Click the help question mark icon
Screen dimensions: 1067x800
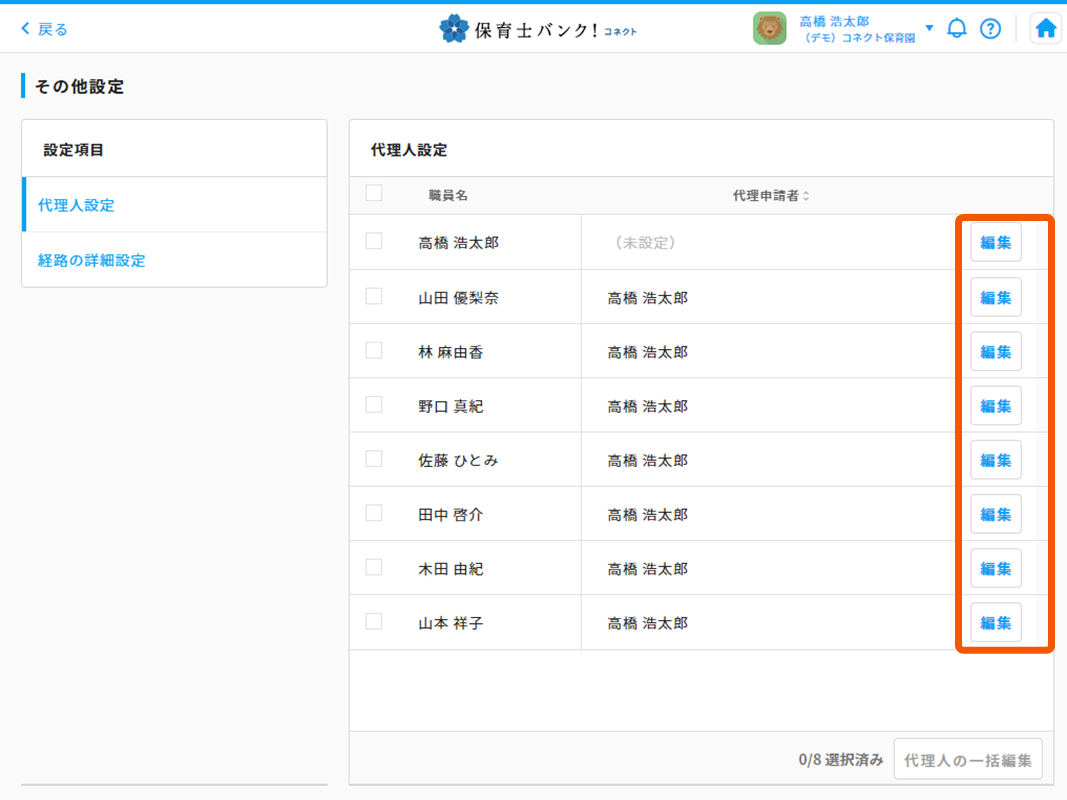pyautogui.click(x=990, y=29)
